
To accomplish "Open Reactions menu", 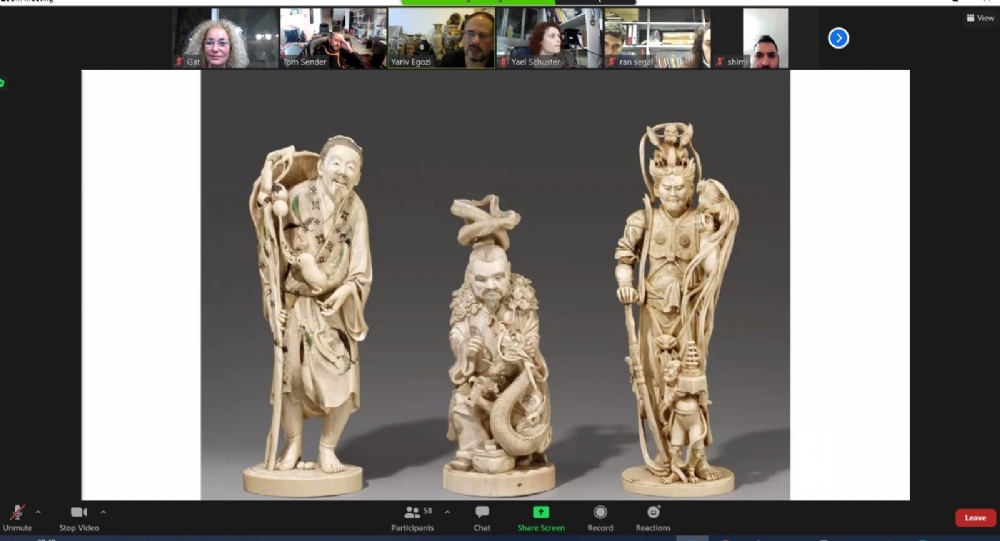I will pyautogui.click(x=653, y=517).
